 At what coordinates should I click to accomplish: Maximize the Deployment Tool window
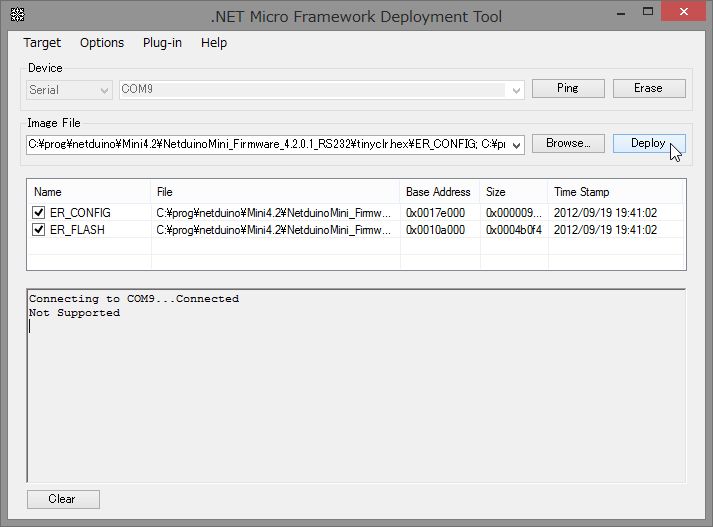click(648, 12)
